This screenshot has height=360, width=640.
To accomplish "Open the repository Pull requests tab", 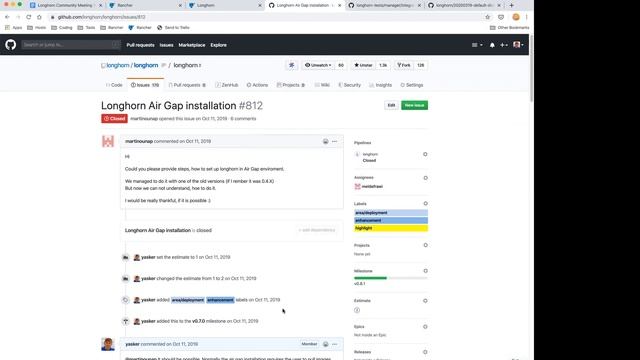I will pos(187,85).
